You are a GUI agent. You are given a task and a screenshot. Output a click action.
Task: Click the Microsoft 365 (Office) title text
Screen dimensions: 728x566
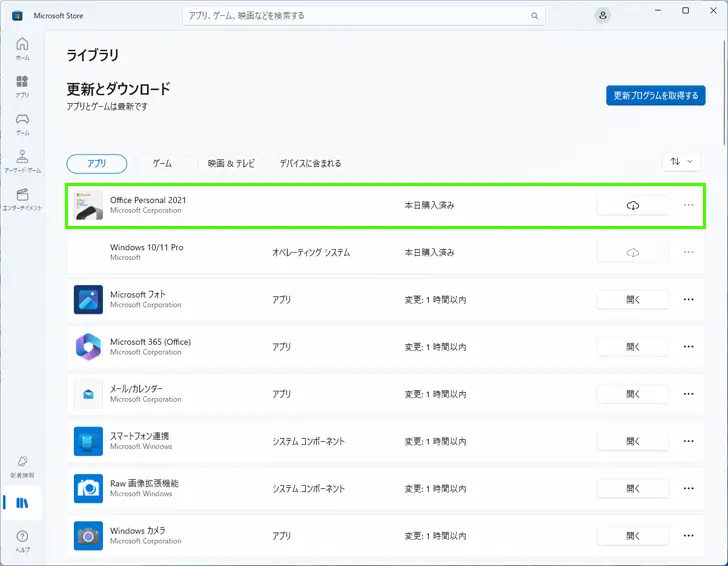pyautogui.click(x=150, y=342)
